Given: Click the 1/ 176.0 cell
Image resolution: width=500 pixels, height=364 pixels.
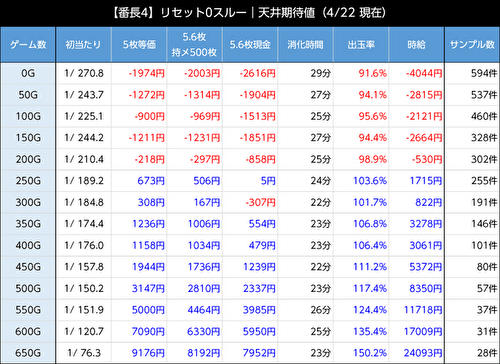Looking at the screenshot, I should (x=84, y=245).
